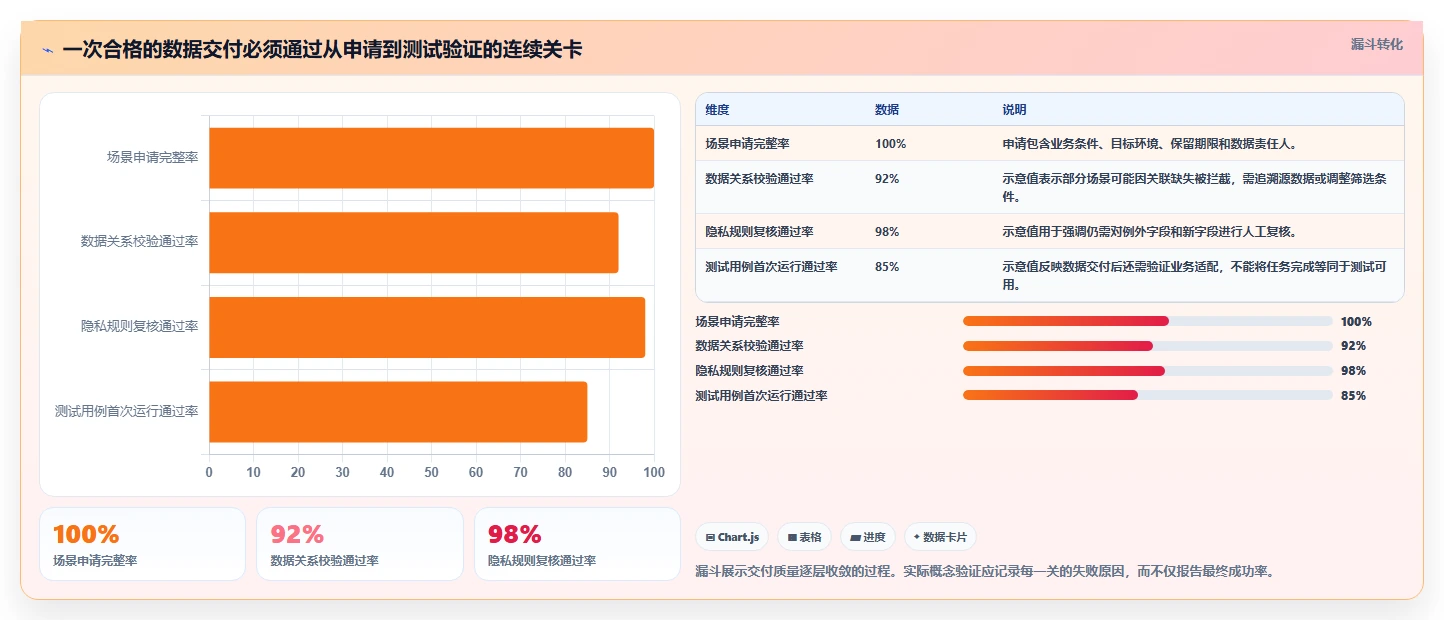Open the 98% 隐私规则复核通过率 stat card

[577, 544]
